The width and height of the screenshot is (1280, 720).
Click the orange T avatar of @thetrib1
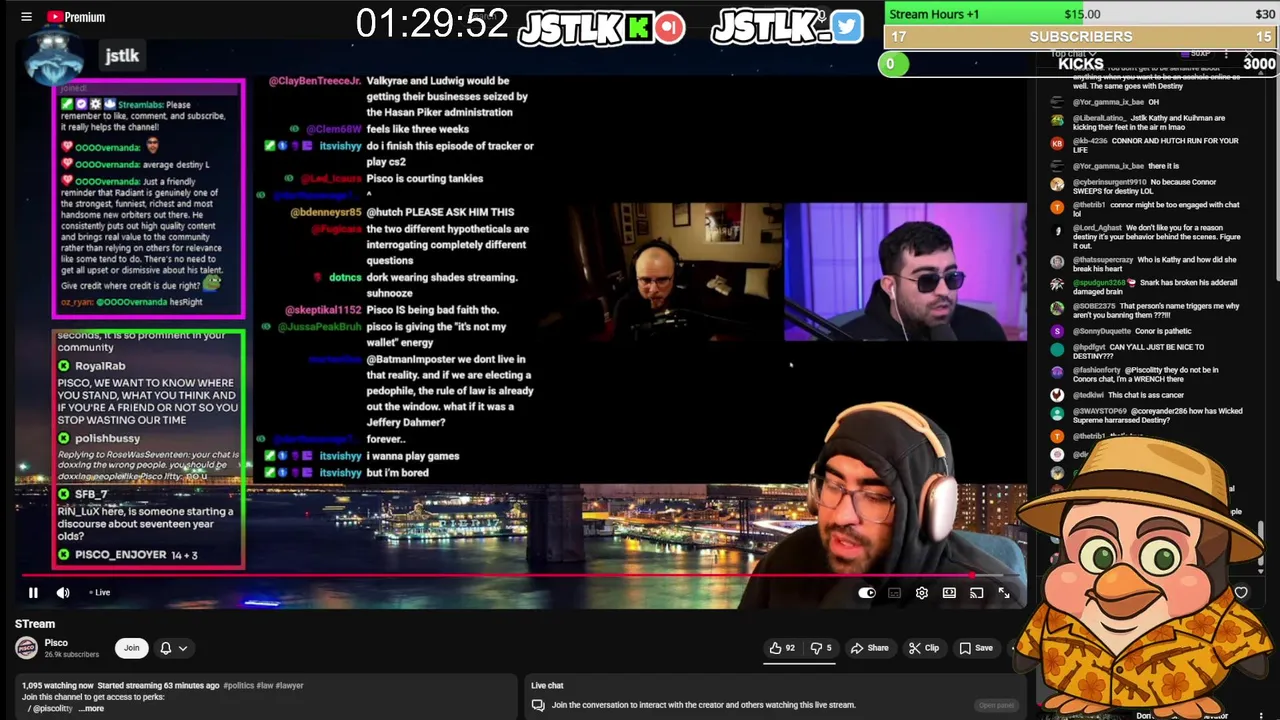pyautogui.click(x=1057, y=207)
